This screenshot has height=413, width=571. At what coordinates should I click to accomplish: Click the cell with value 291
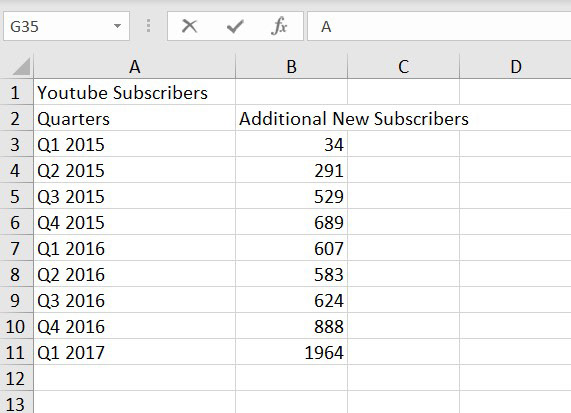292,170
